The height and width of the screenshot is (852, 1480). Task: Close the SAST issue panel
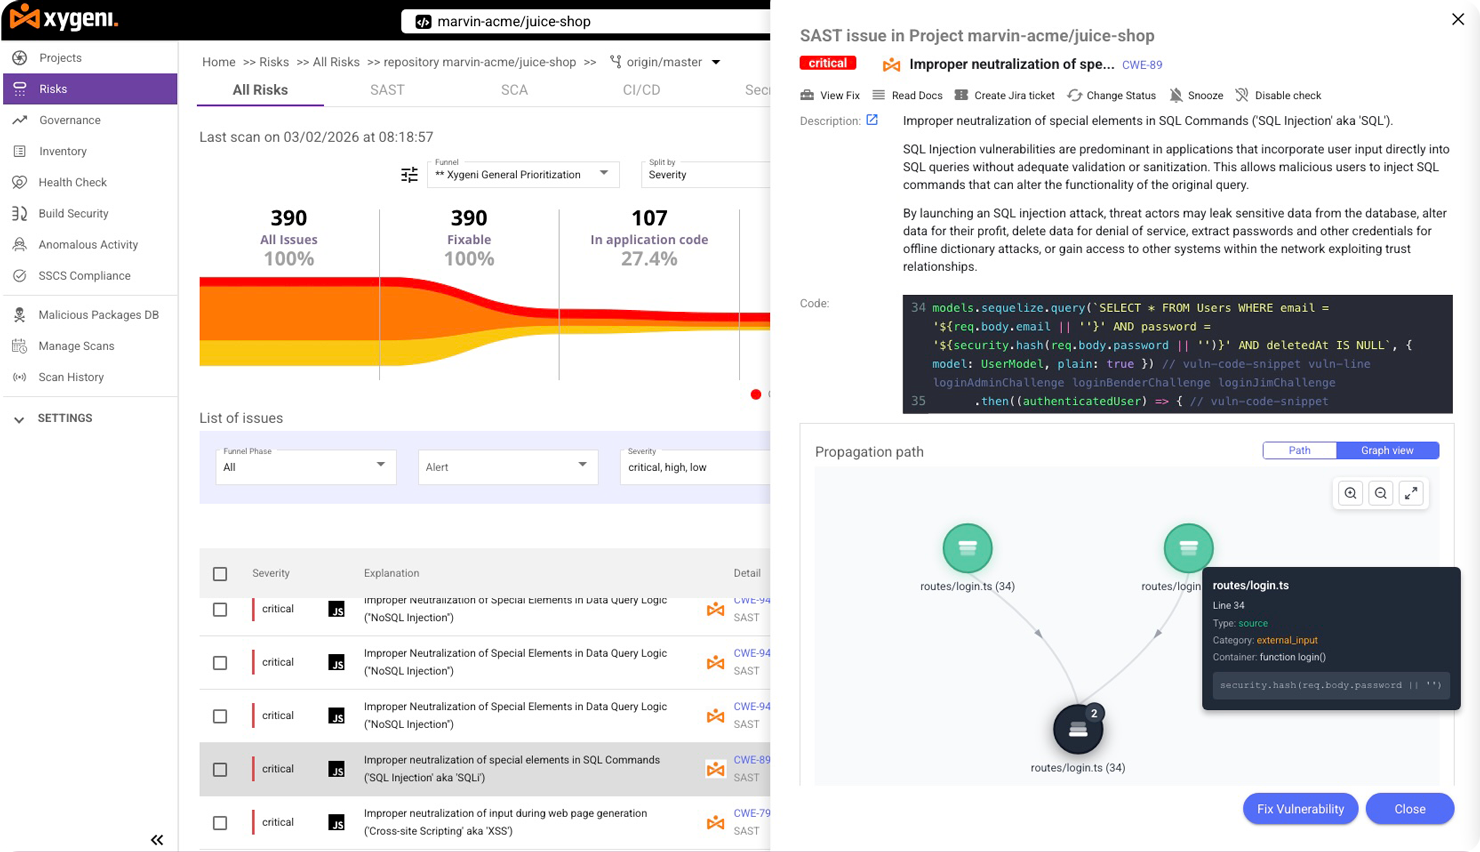click(x=1458, y=19)
